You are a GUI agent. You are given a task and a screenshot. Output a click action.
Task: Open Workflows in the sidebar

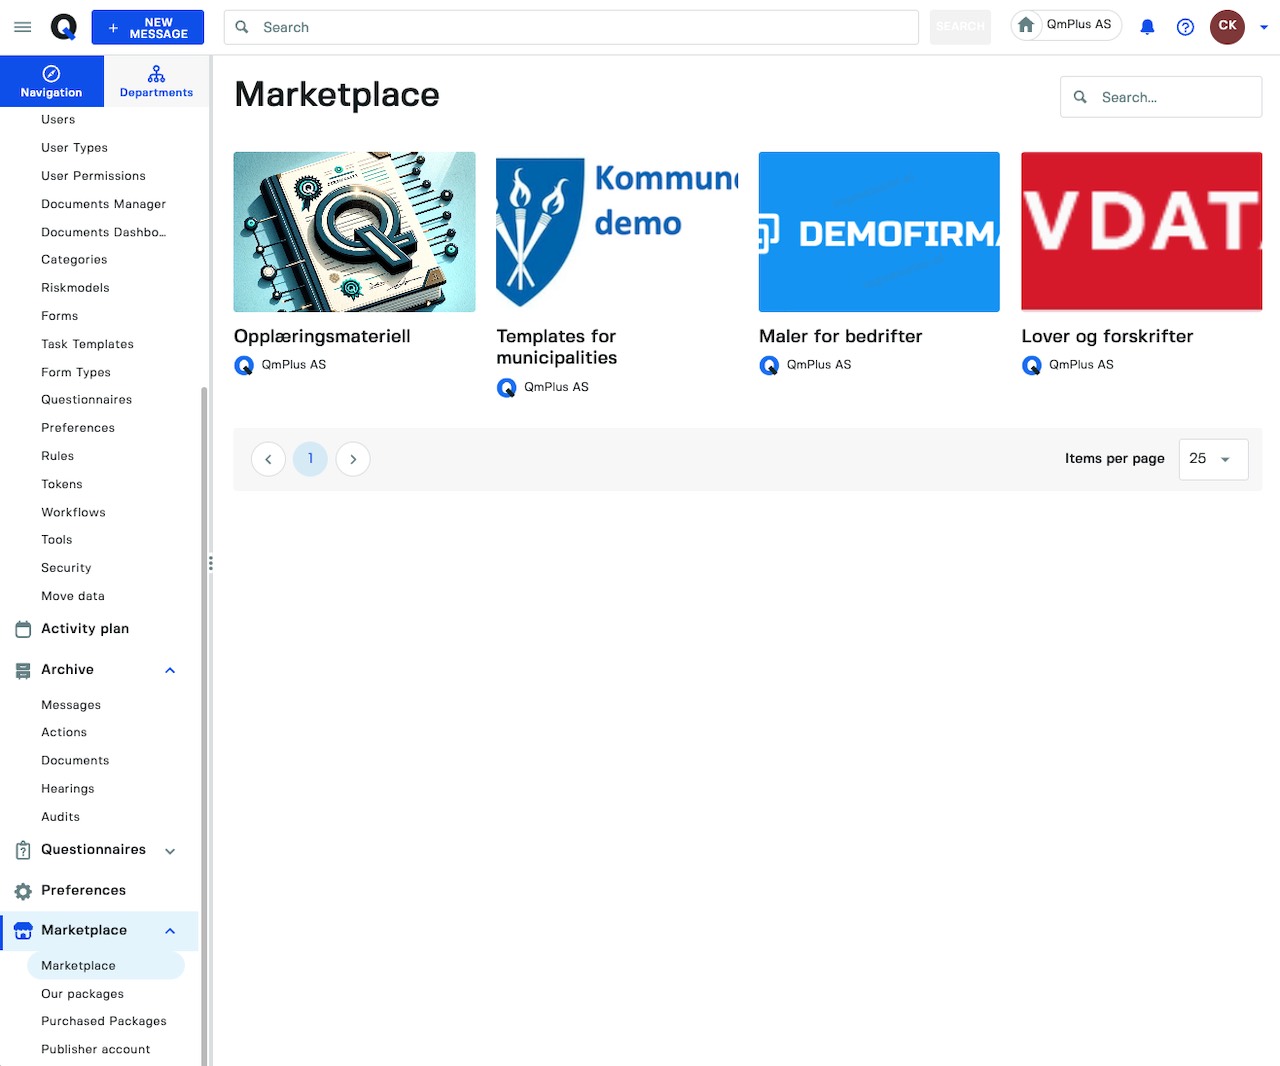73,512
